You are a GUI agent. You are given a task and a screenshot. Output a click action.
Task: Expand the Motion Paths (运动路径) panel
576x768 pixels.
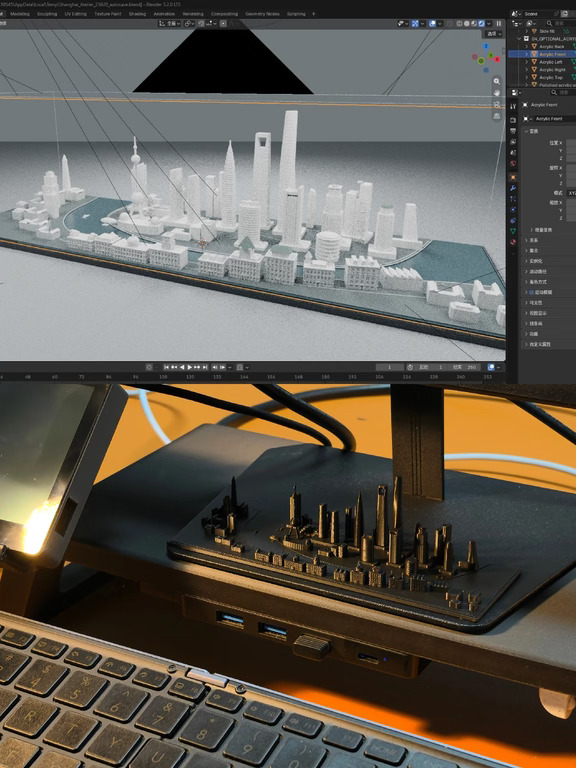pyautogui.click(x=536, y=271)
